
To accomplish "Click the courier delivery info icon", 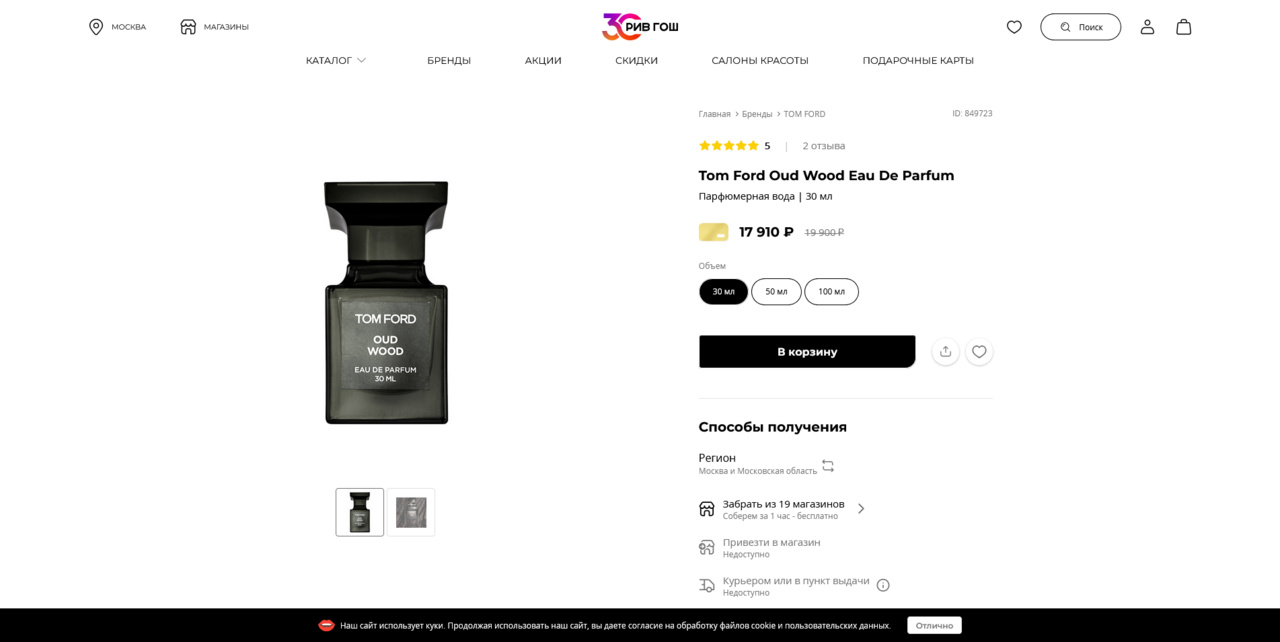I will point(883,585).
